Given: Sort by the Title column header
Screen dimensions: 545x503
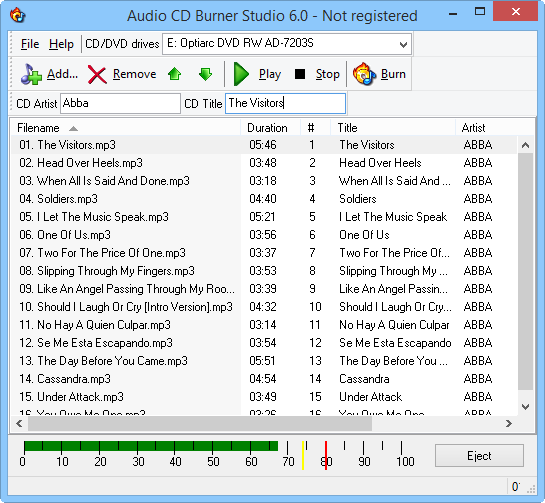Looking at the screenshot, I should tap(393, 128).
